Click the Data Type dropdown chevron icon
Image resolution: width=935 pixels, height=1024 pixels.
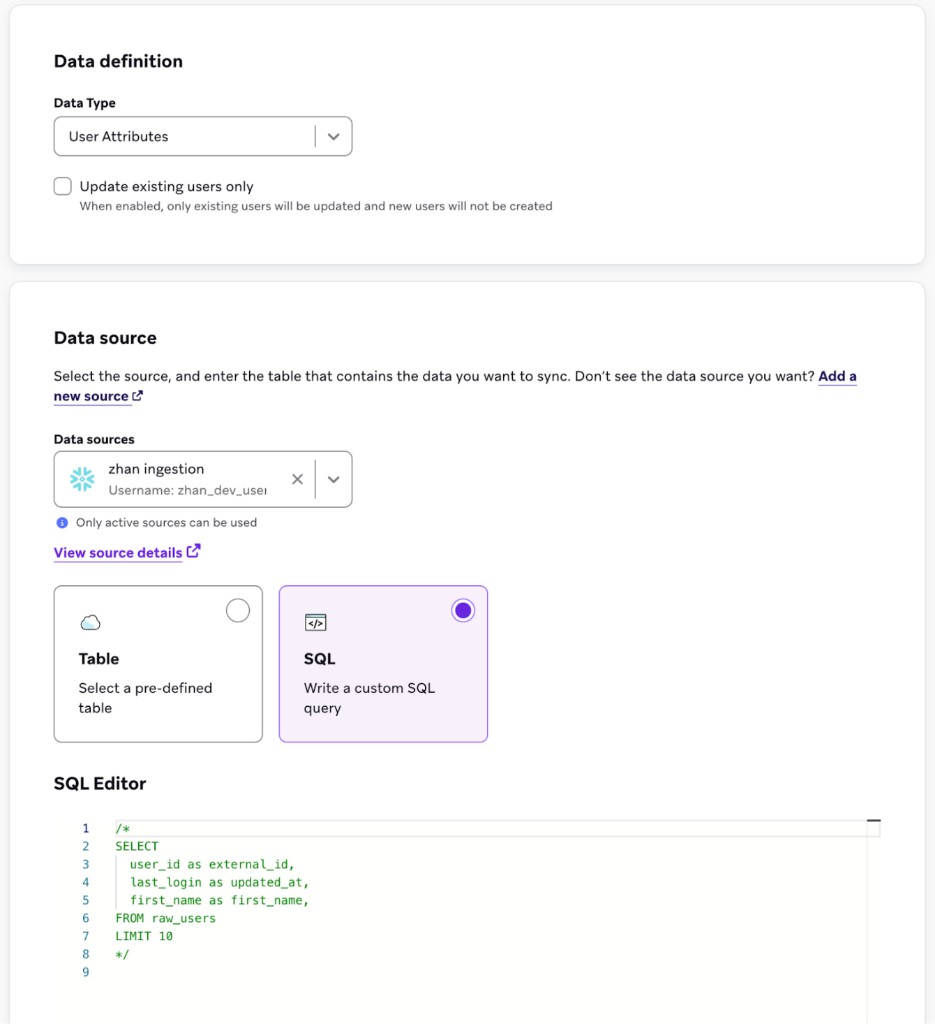[334, 136]
